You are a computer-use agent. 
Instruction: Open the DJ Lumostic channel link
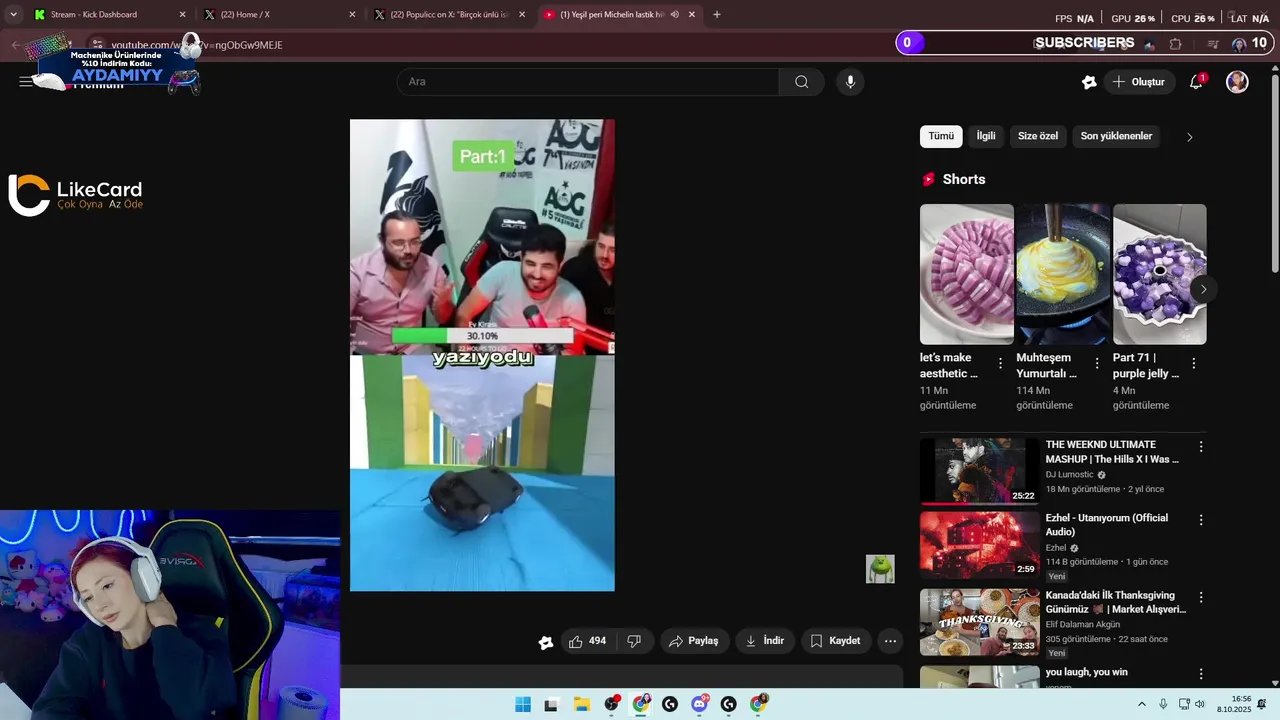(x=1070, y=475)
